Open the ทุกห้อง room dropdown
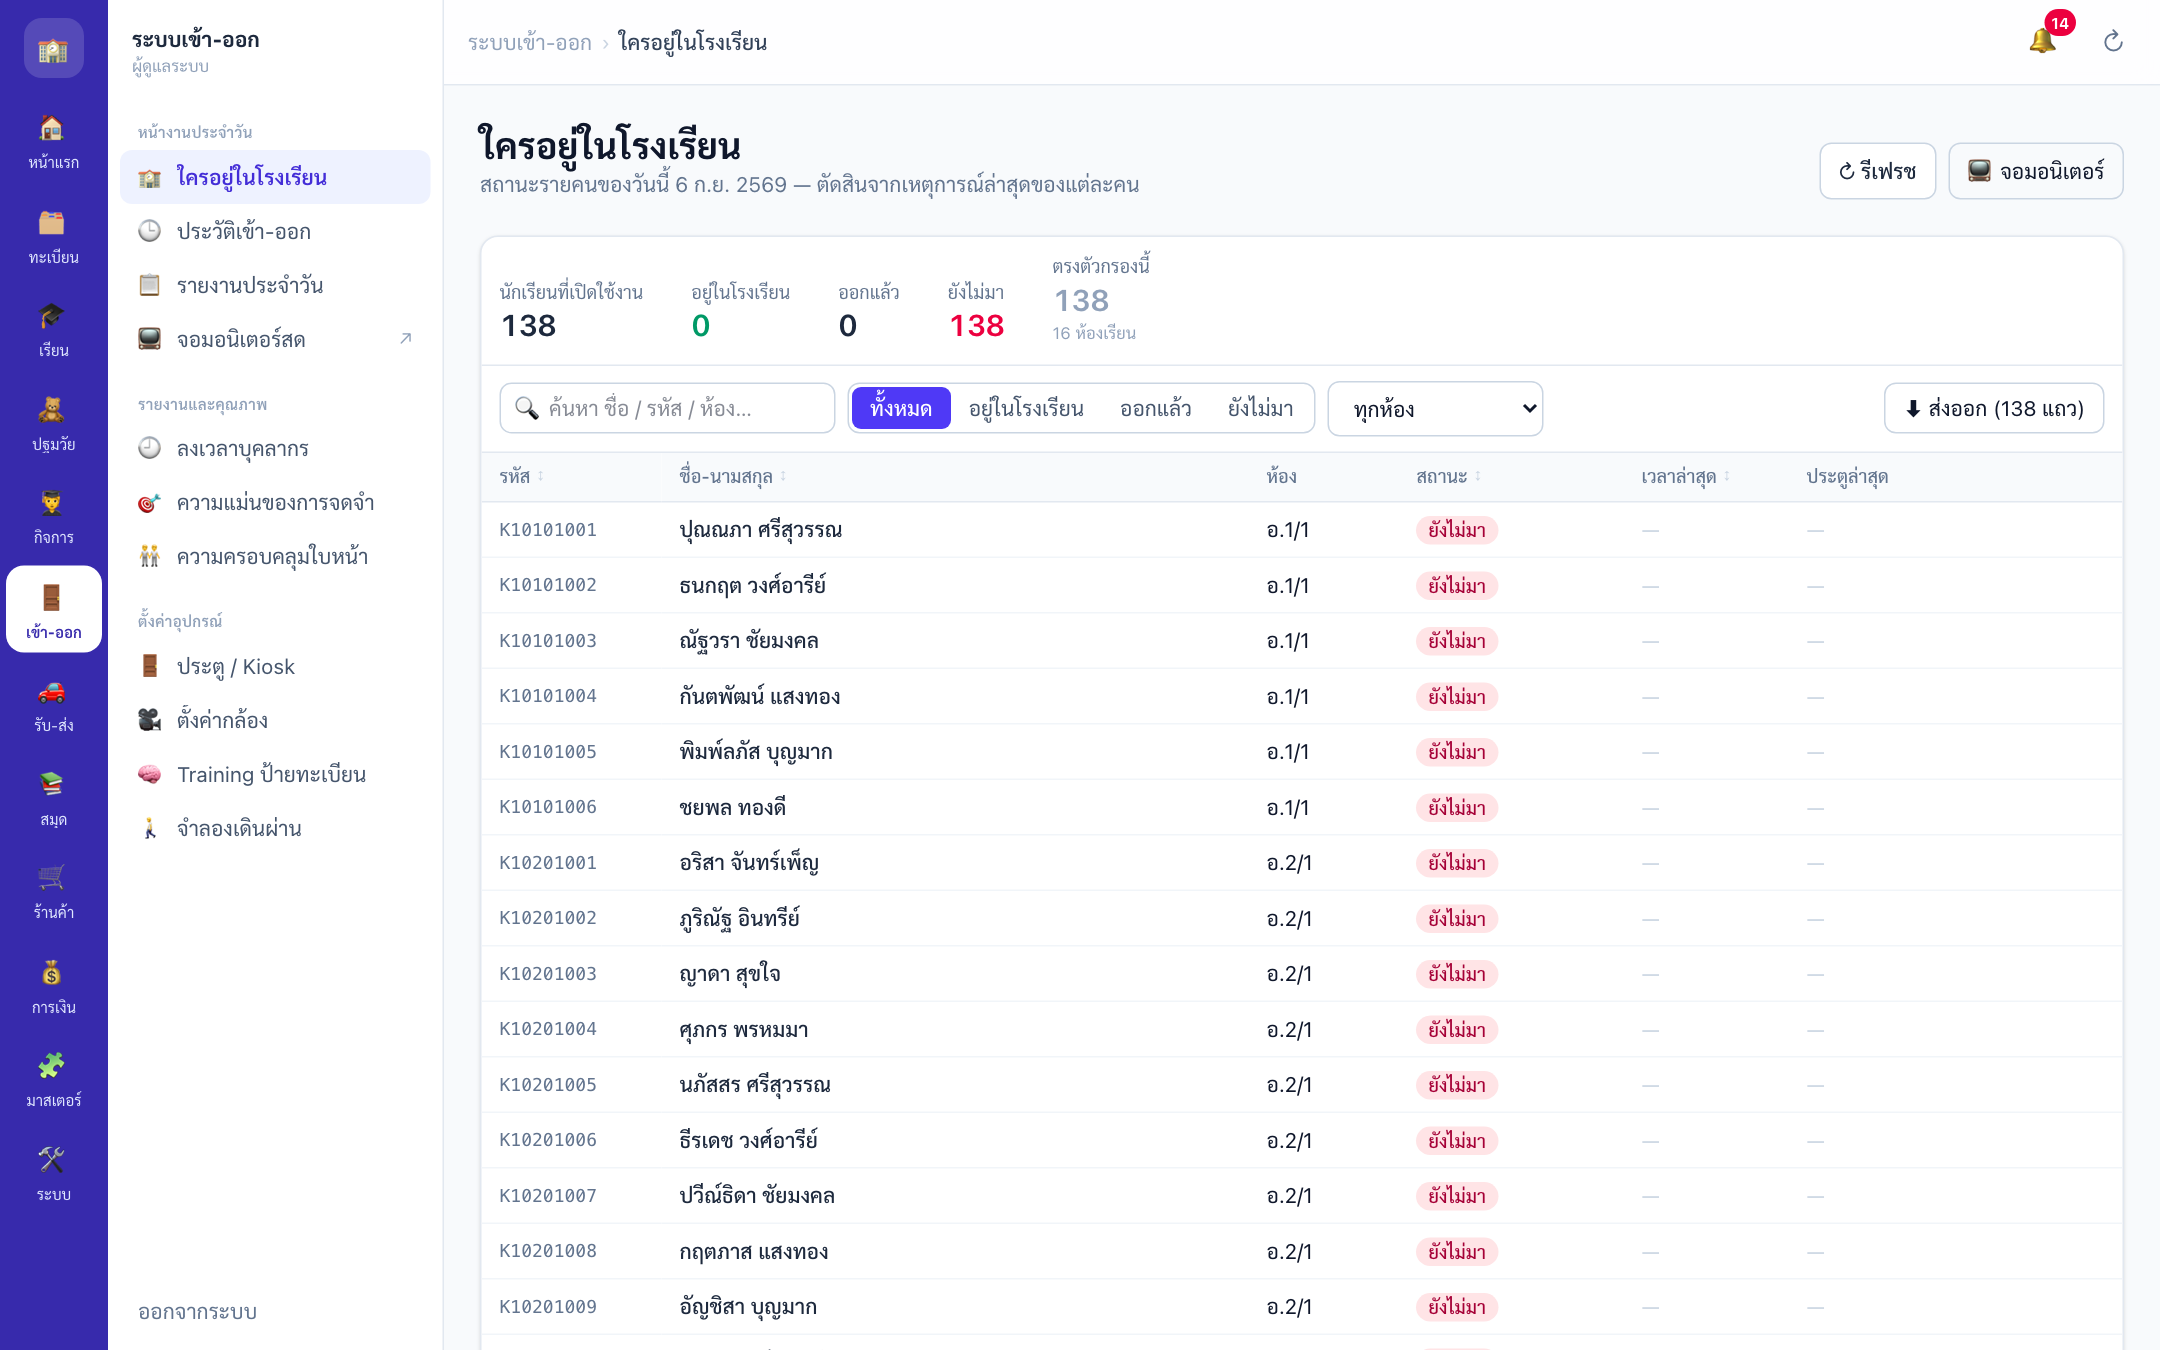The image size is (2160, 1350). click(x=1435, y=408)
